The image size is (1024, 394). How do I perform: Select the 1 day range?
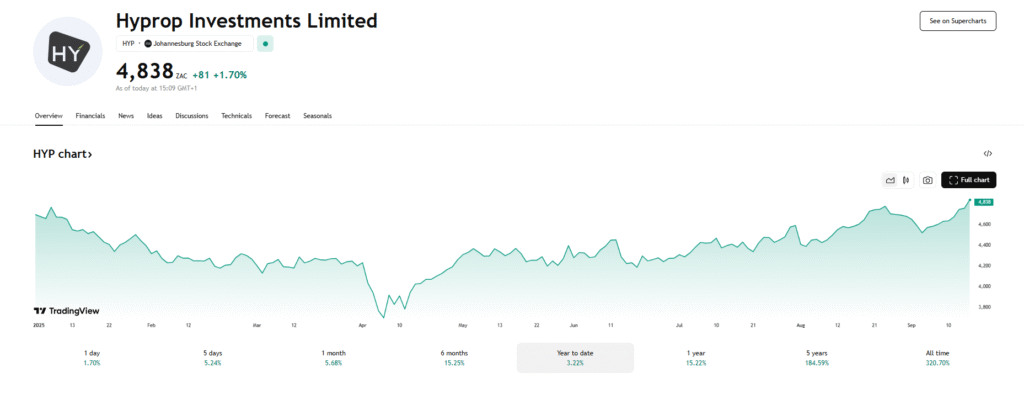pyautogui.click(x=92, y=357)
